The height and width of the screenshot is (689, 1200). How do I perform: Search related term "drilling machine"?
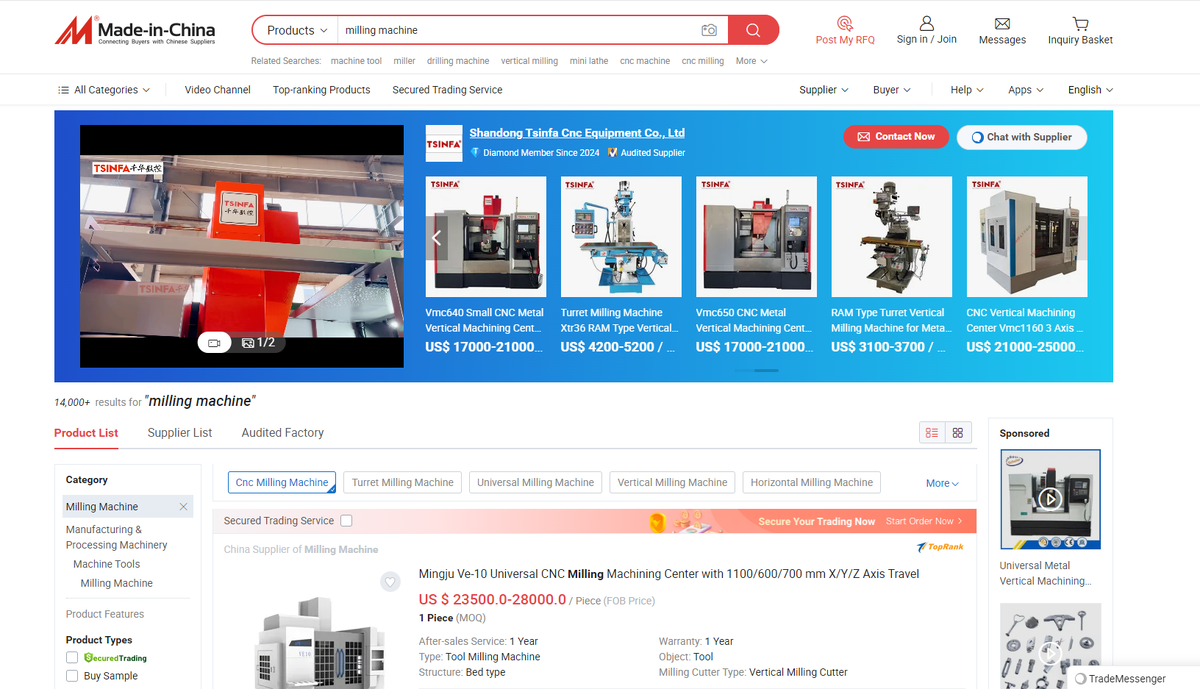[x=458, y=61]
